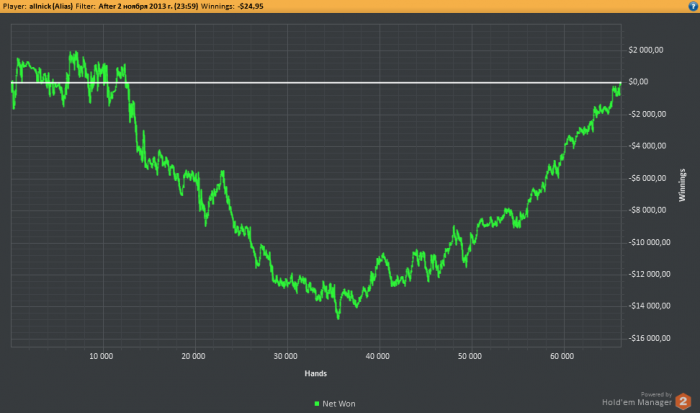
Task: Click the 30 000 hands axis label
Action: point(285,356)
